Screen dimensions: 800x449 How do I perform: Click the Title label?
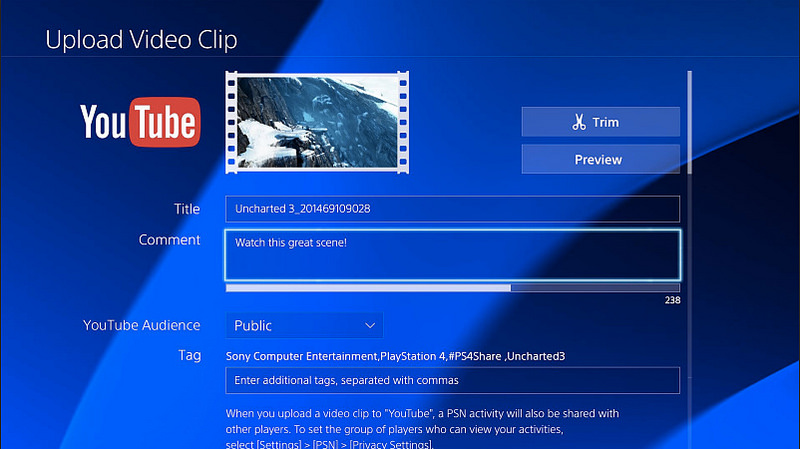pyautogui.click(x=186, y=209)
